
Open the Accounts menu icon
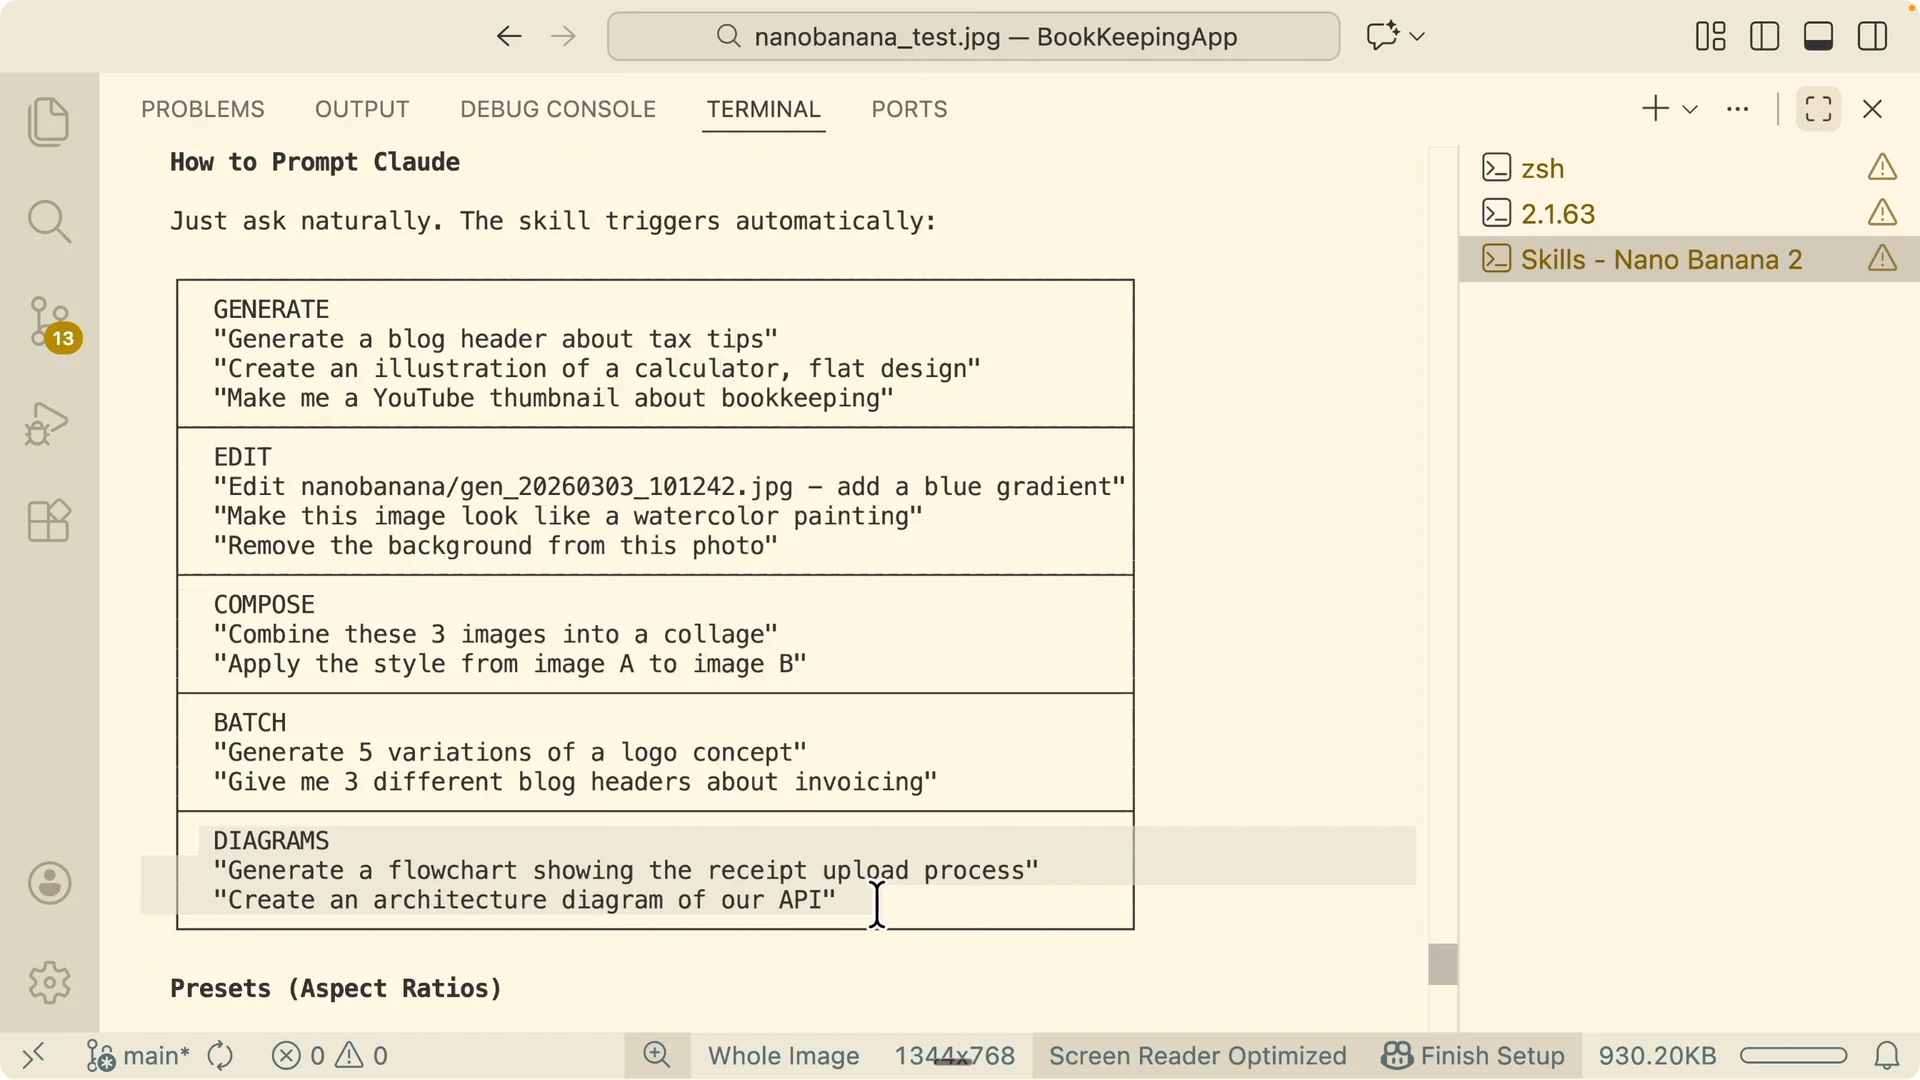(49, 884)
